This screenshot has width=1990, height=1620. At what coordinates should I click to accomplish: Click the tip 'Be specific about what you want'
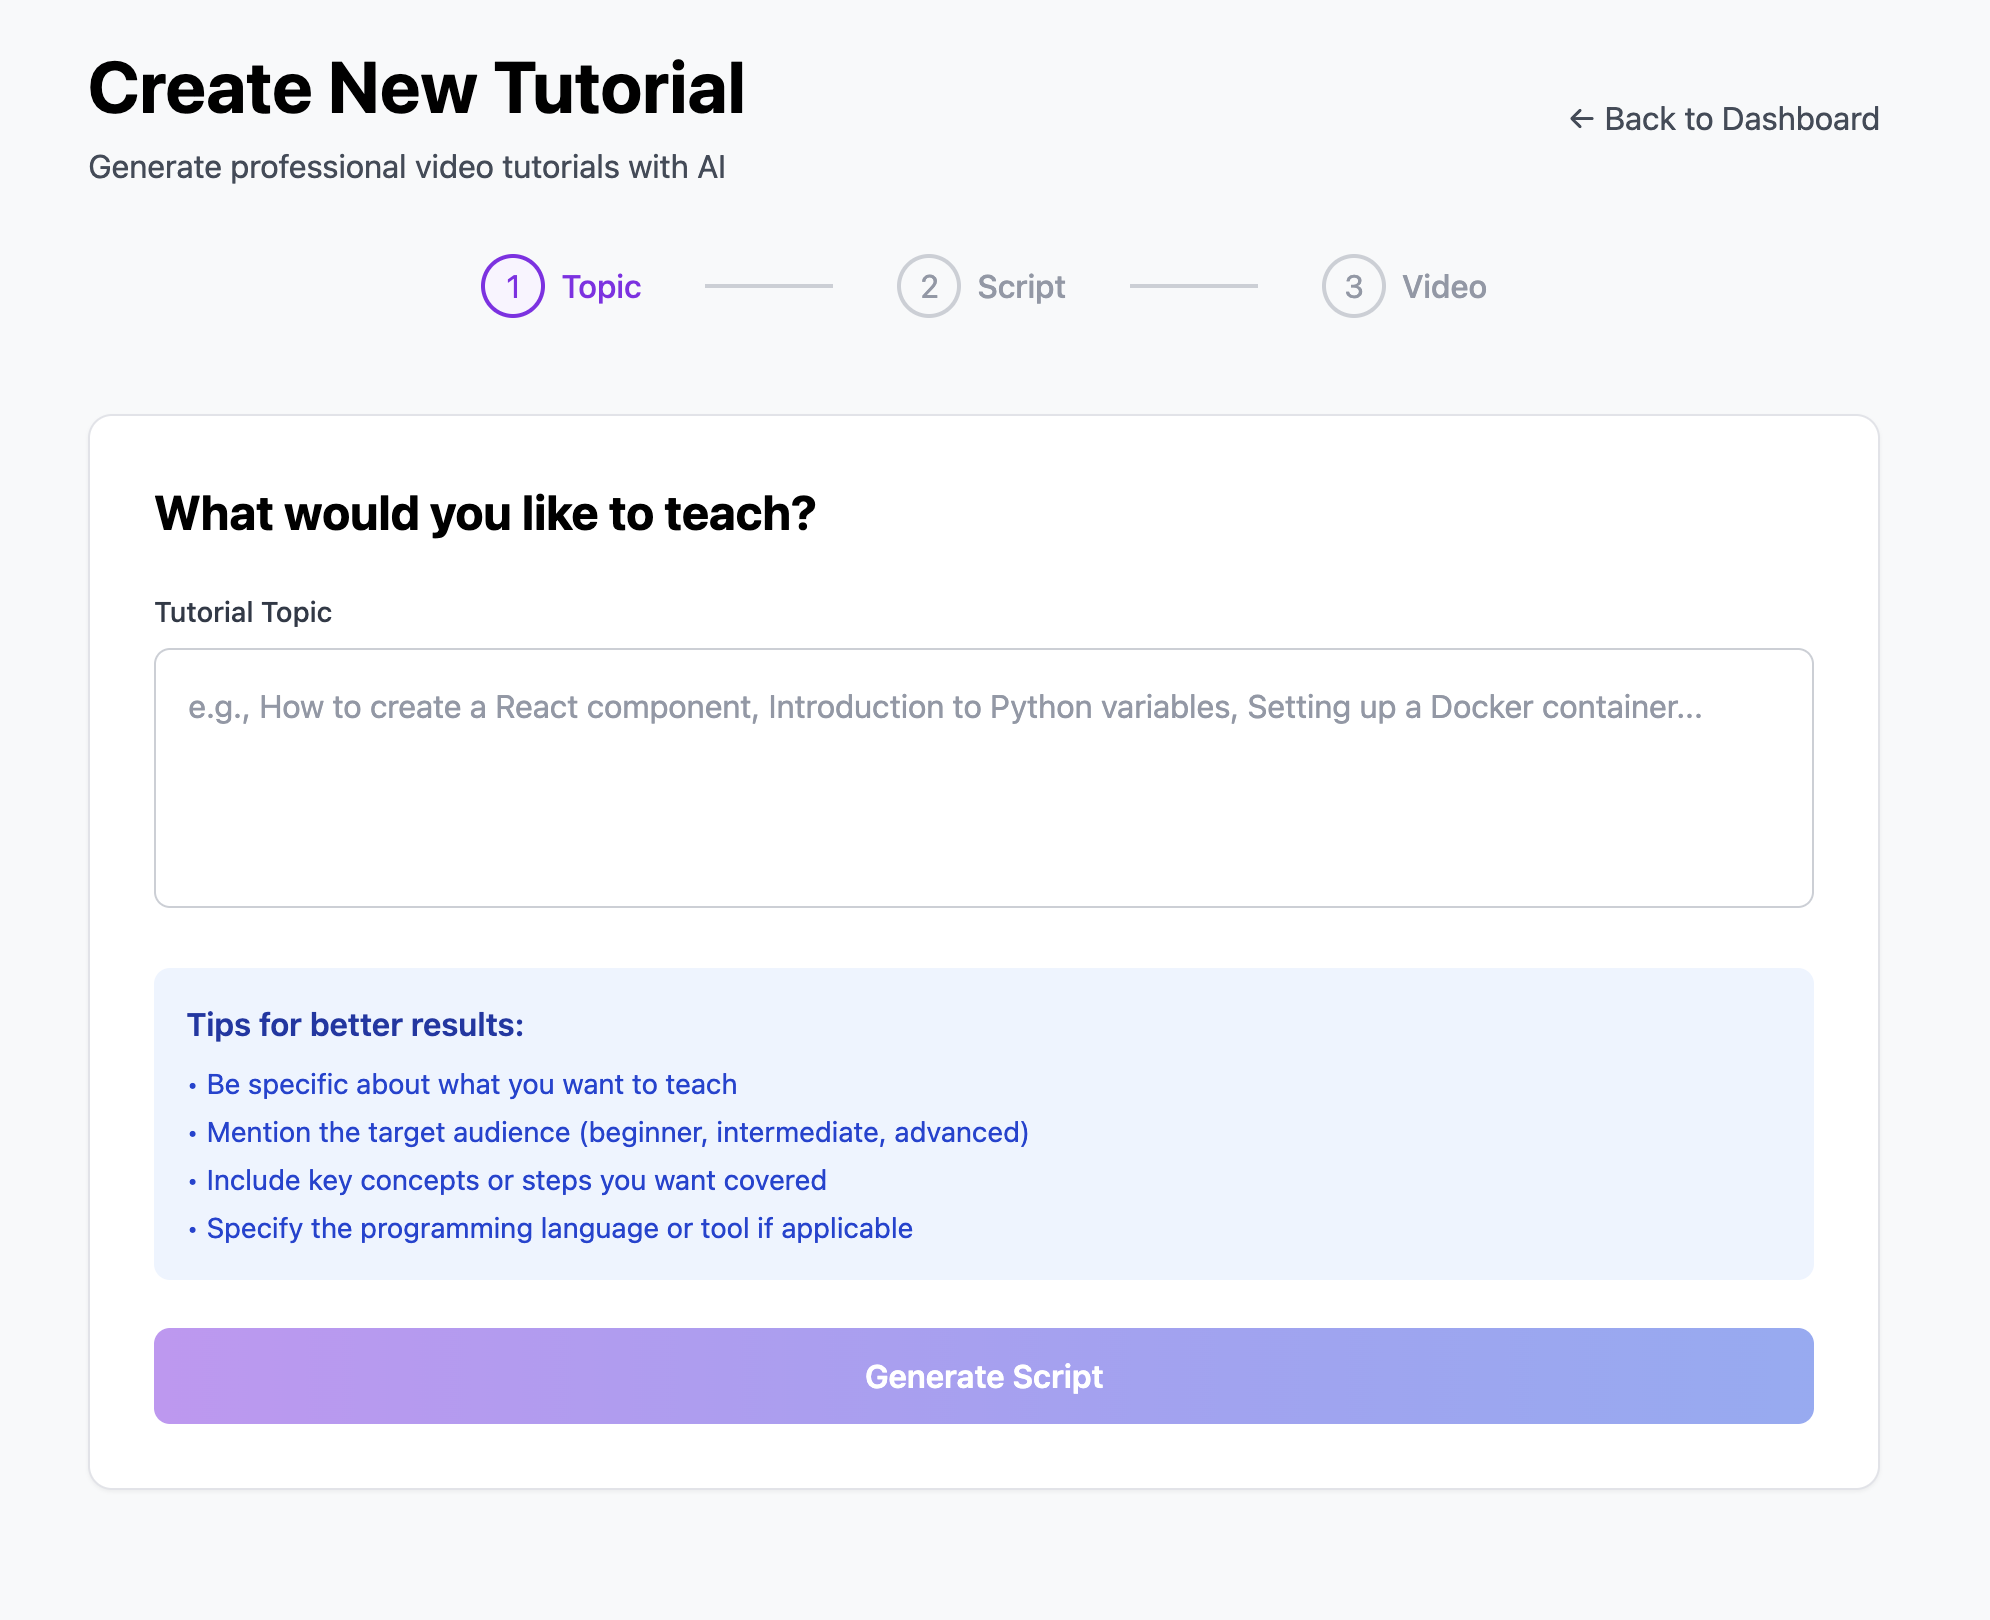tap(471, 1084)
